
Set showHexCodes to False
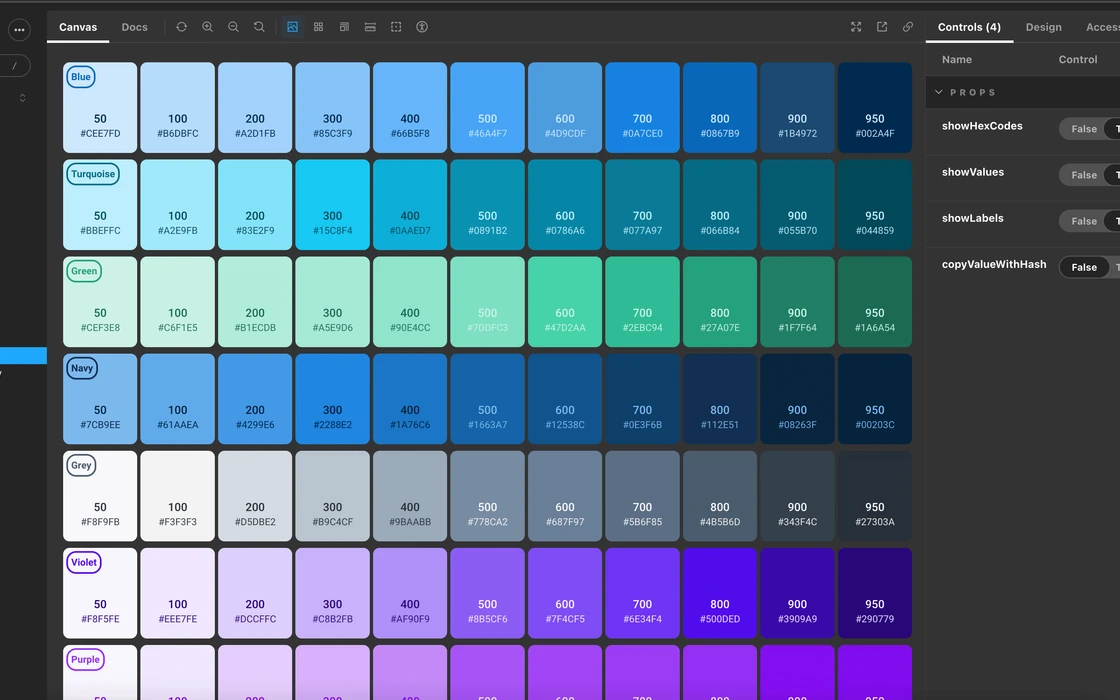coord(1084,129)
